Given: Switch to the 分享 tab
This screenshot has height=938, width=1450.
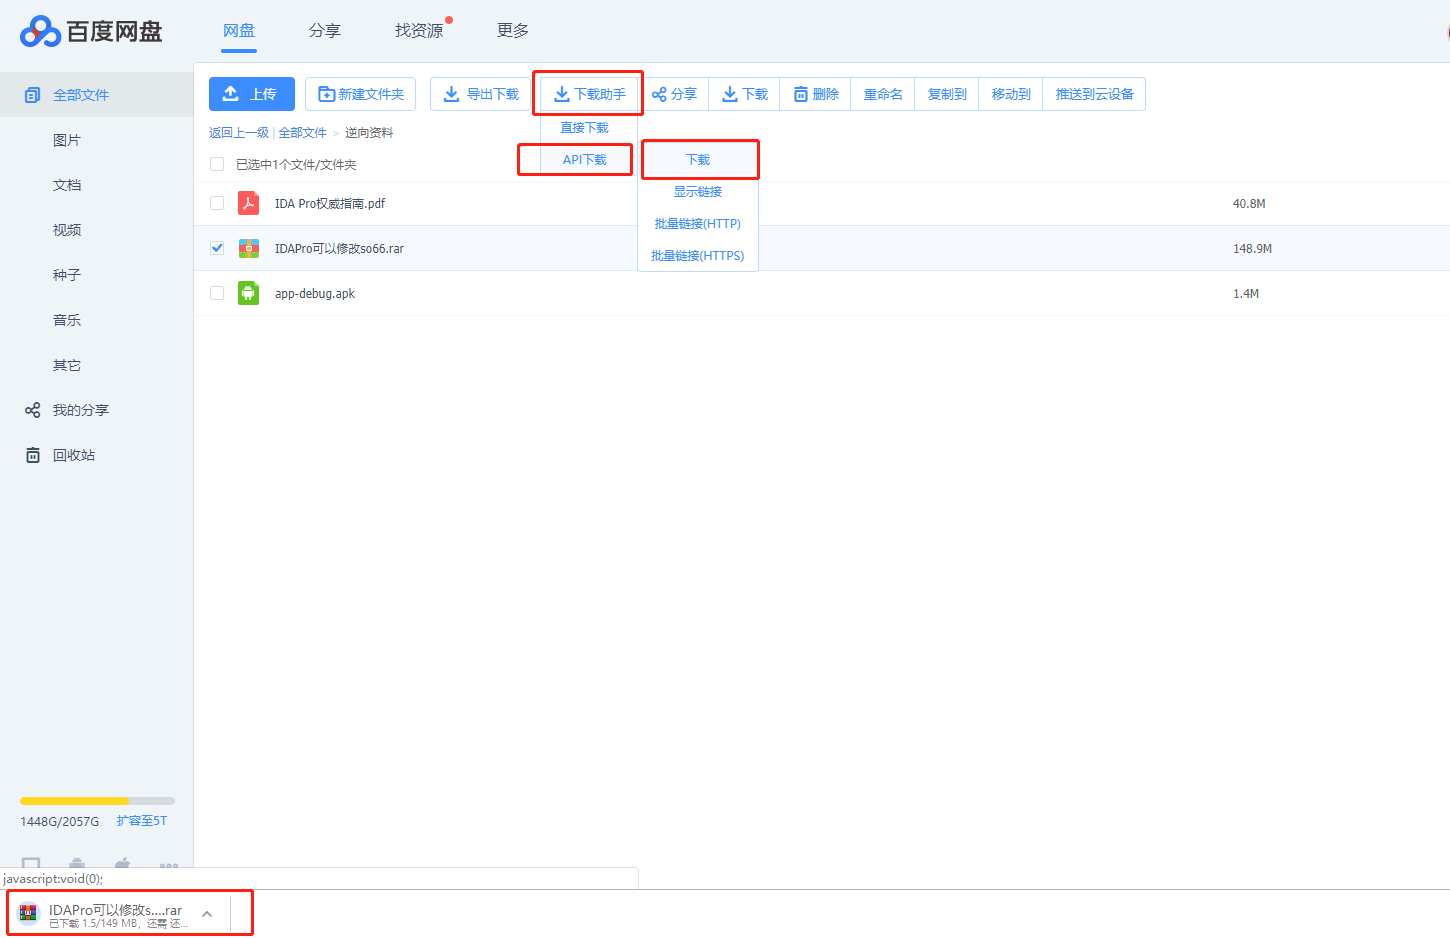Looking at the screenshot, I should 324,31.
